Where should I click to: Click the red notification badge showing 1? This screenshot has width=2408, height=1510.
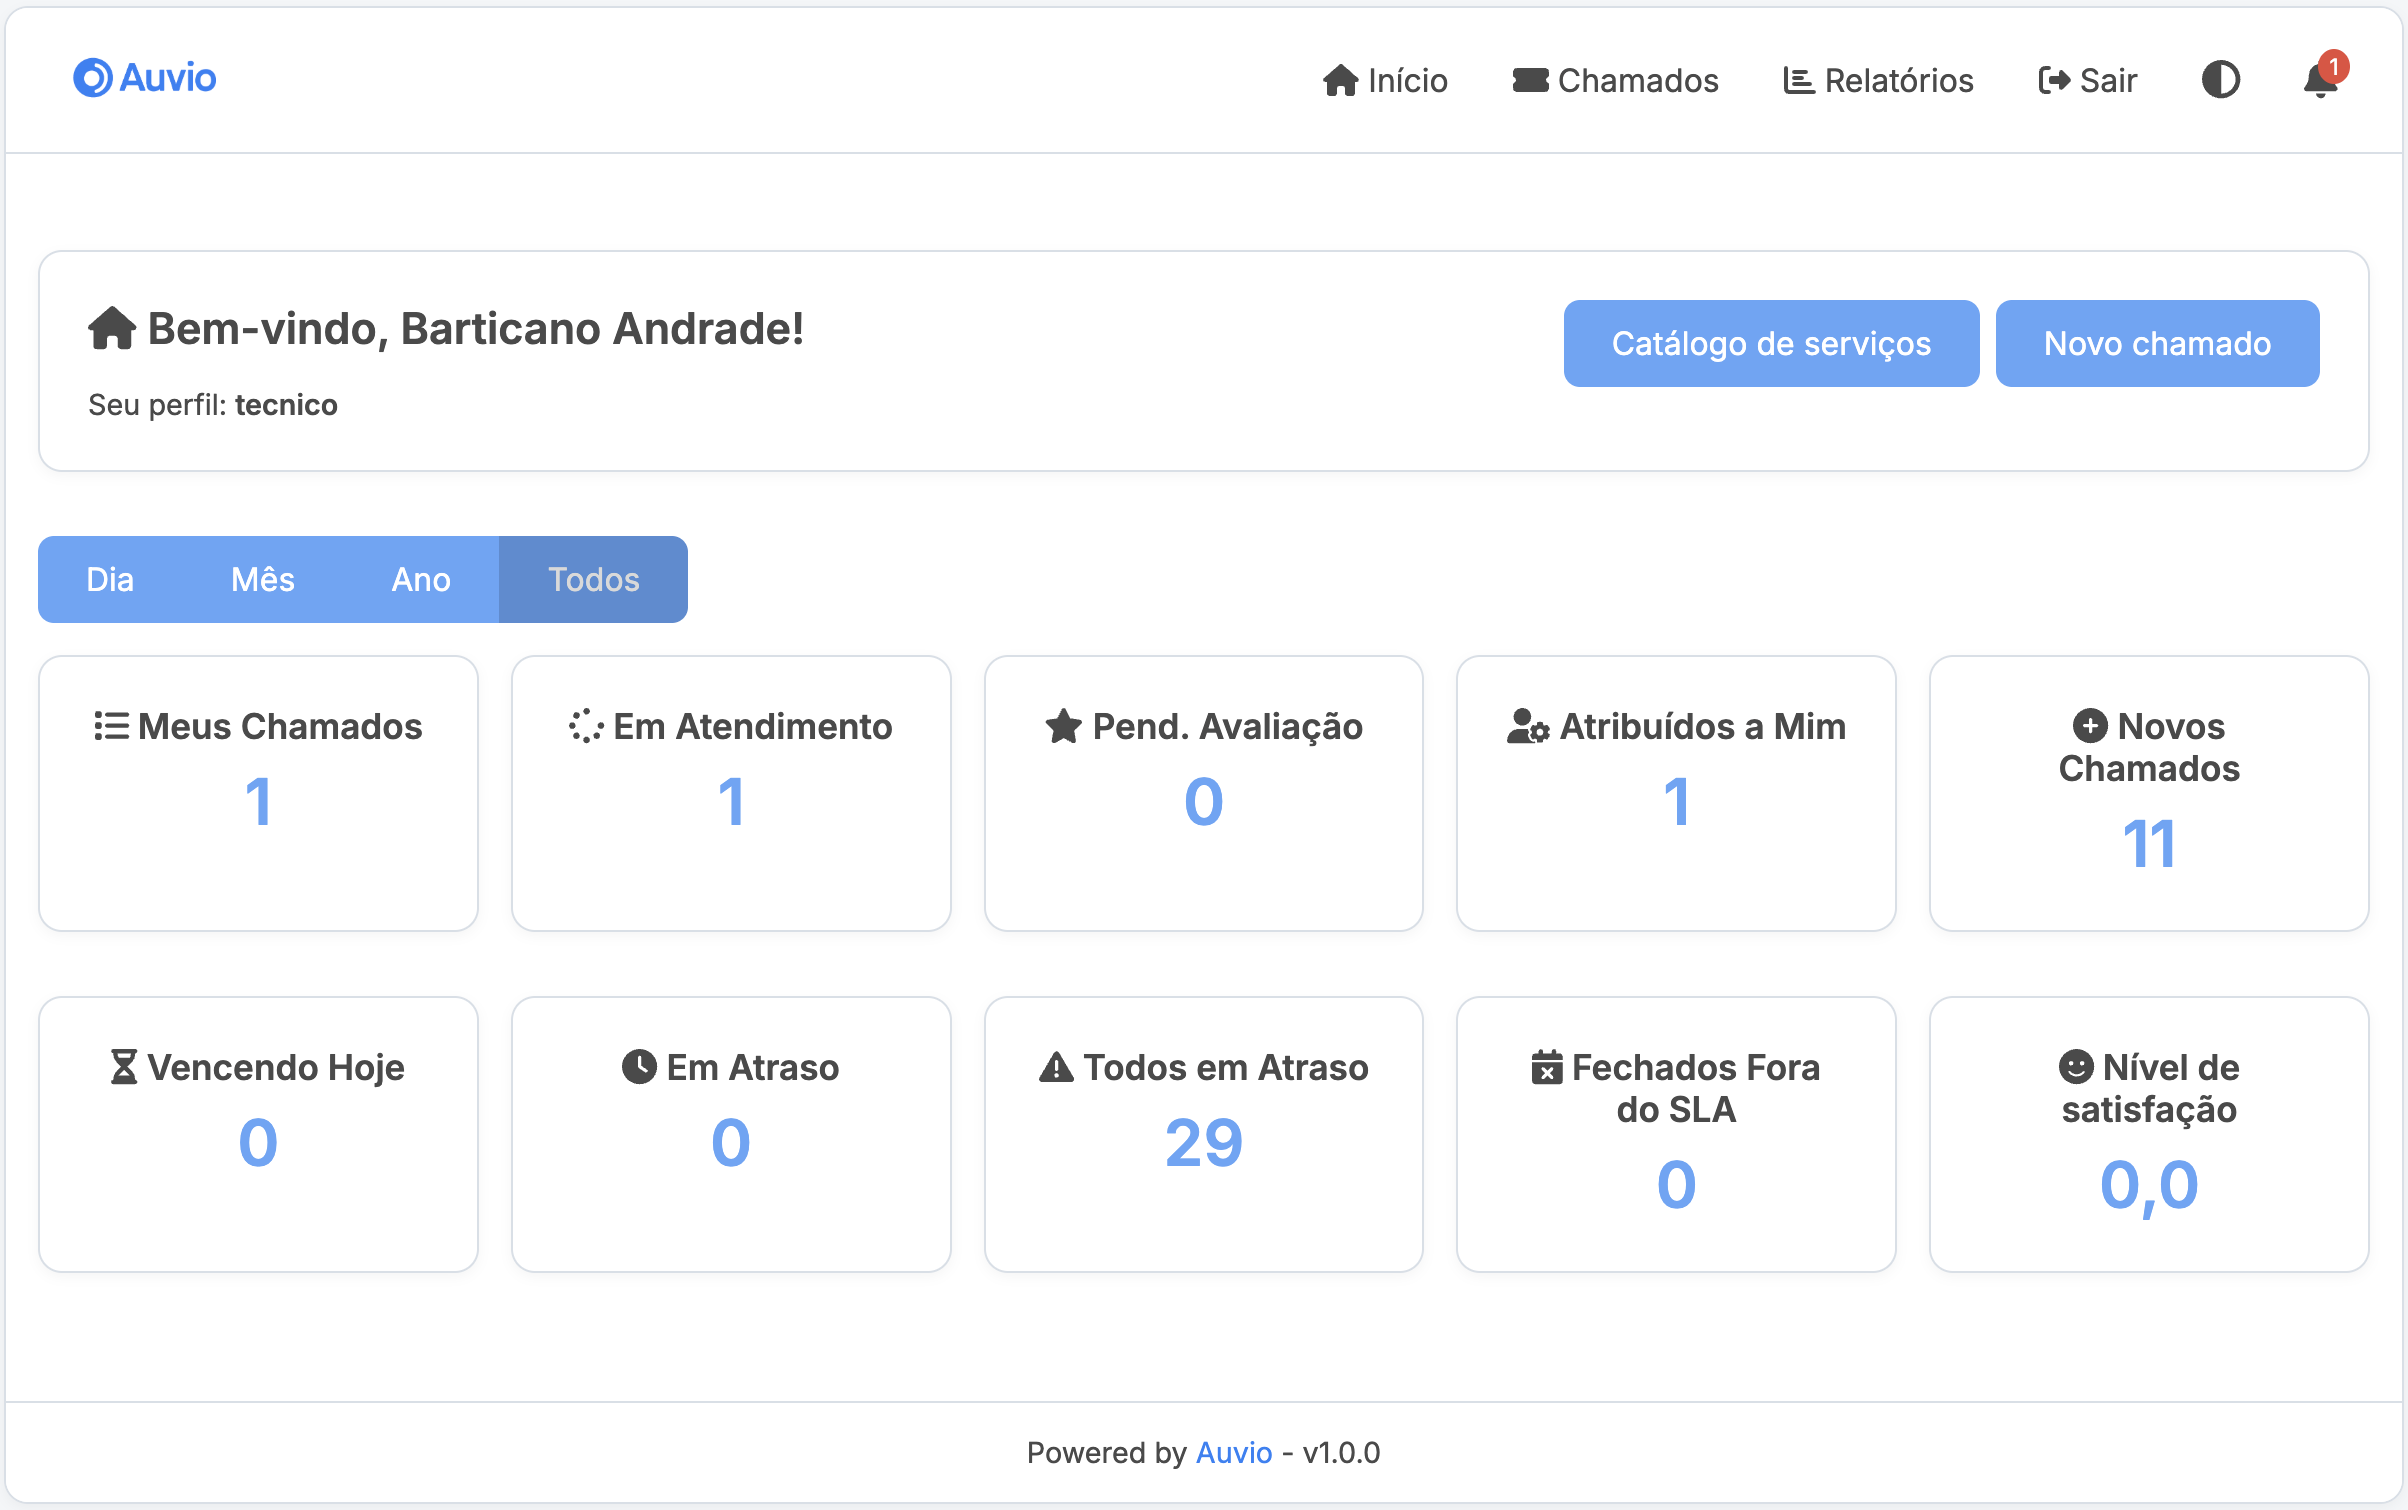point(2333,67)
